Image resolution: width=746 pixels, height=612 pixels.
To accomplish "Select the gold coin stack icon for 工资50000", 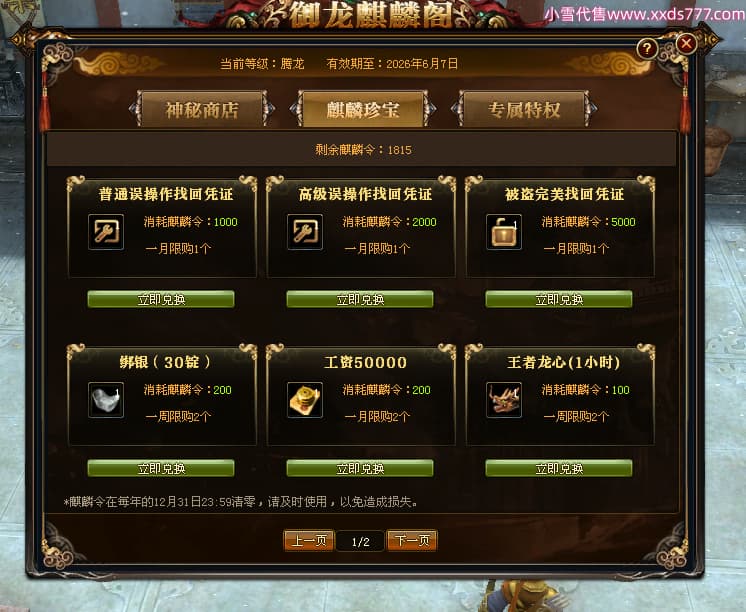I will pyautogui.click(x=305, y=400).
